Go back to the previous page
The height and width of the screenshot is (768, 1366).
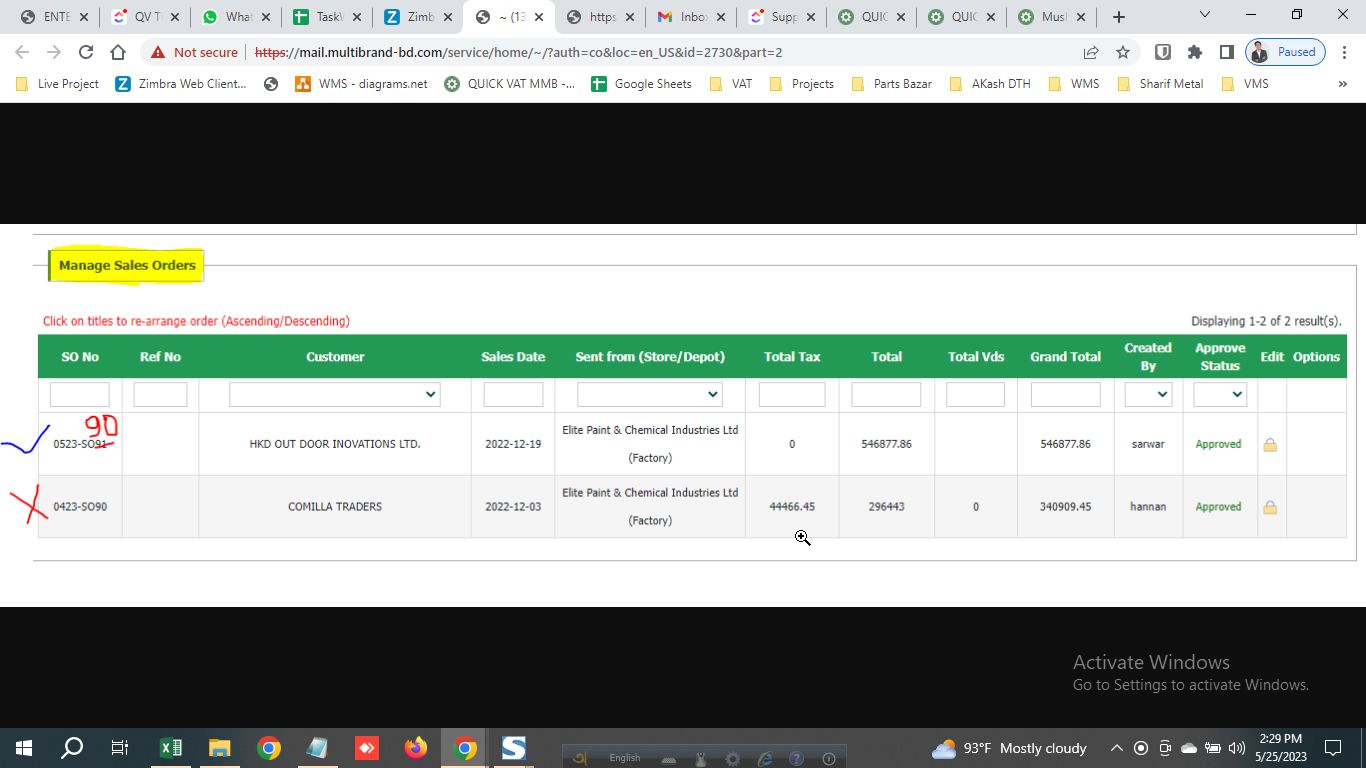click(x=22, y=52)
